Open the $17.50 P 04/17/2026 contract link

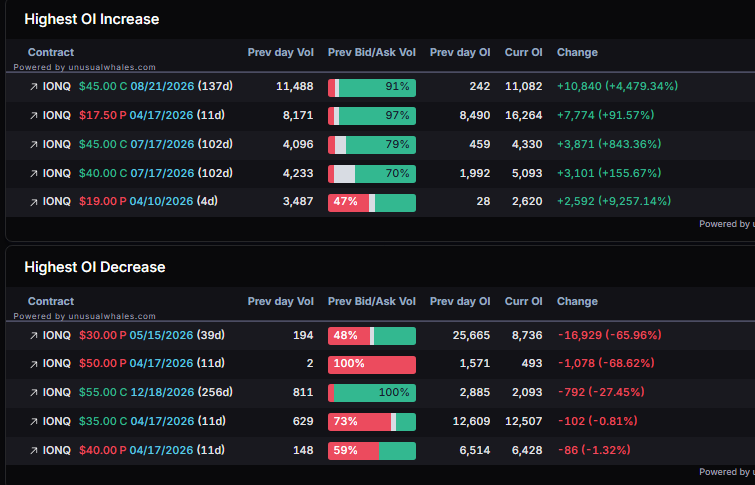point(152,115)
